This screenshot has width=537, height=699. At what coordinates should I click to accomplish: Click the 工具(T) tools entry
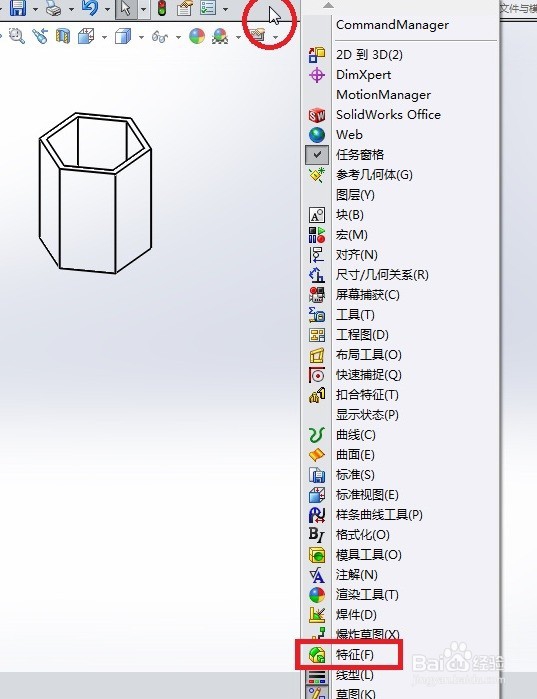tap(401, 315)
